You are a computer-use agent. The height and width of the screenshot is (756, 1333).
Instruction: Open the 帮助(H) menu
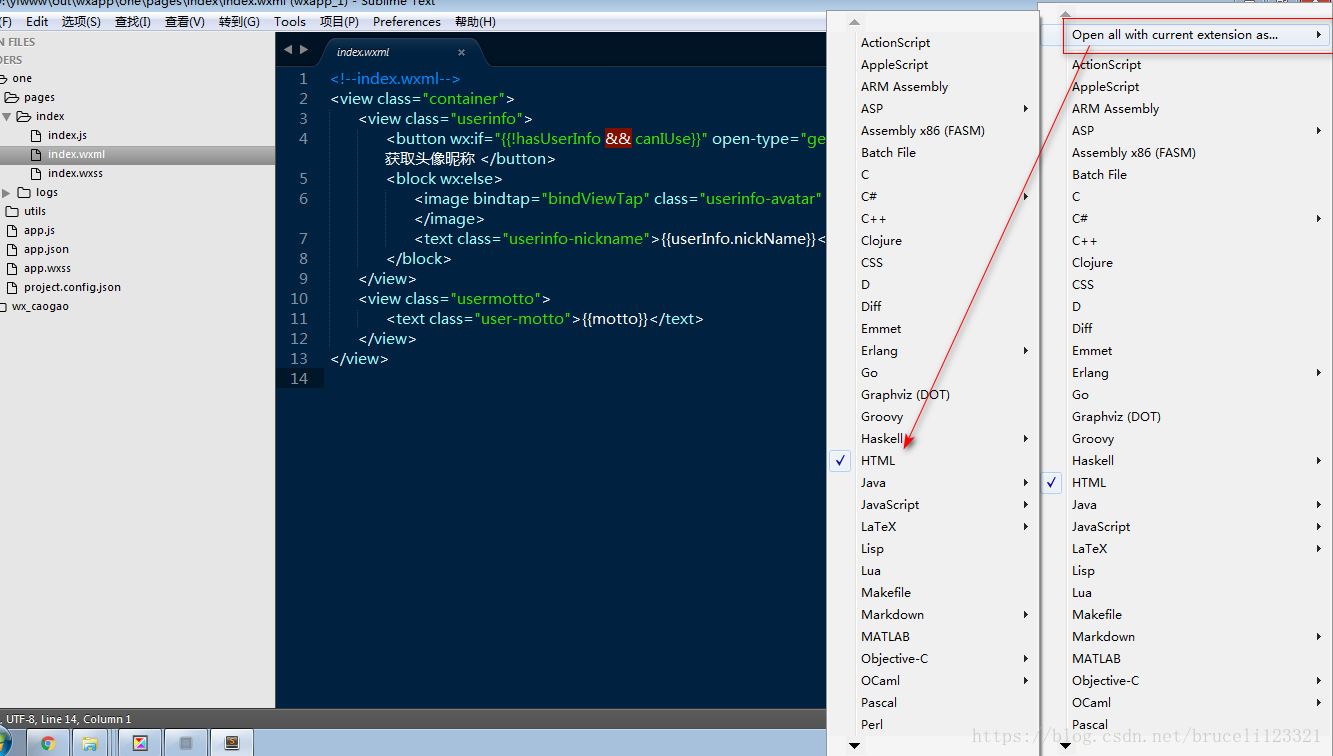click(475, 21)
